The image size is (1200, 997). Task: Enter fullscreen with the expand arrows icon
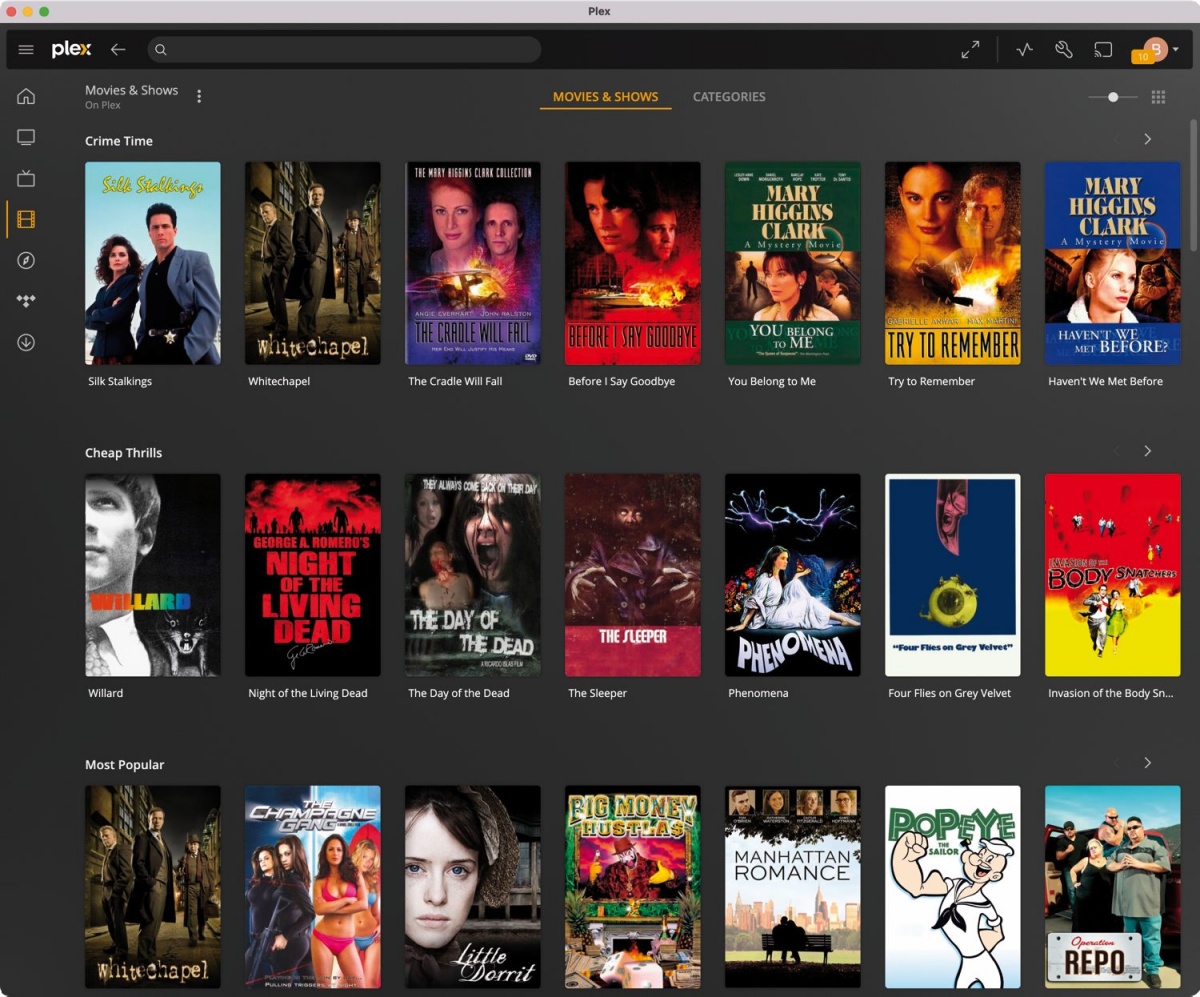[970, 49]
